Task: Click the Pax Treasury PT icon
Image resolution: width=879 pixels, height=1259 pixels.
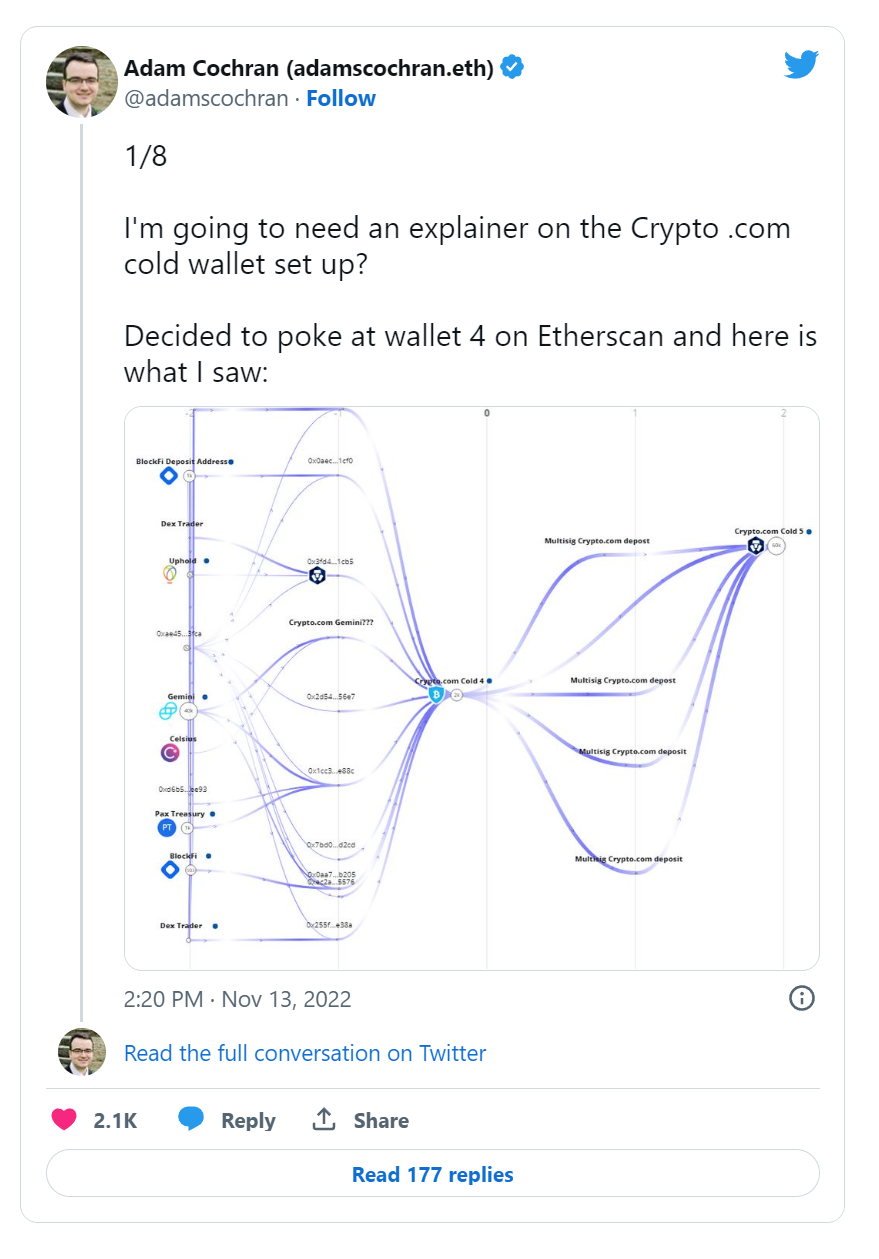Action: [166, 827]
